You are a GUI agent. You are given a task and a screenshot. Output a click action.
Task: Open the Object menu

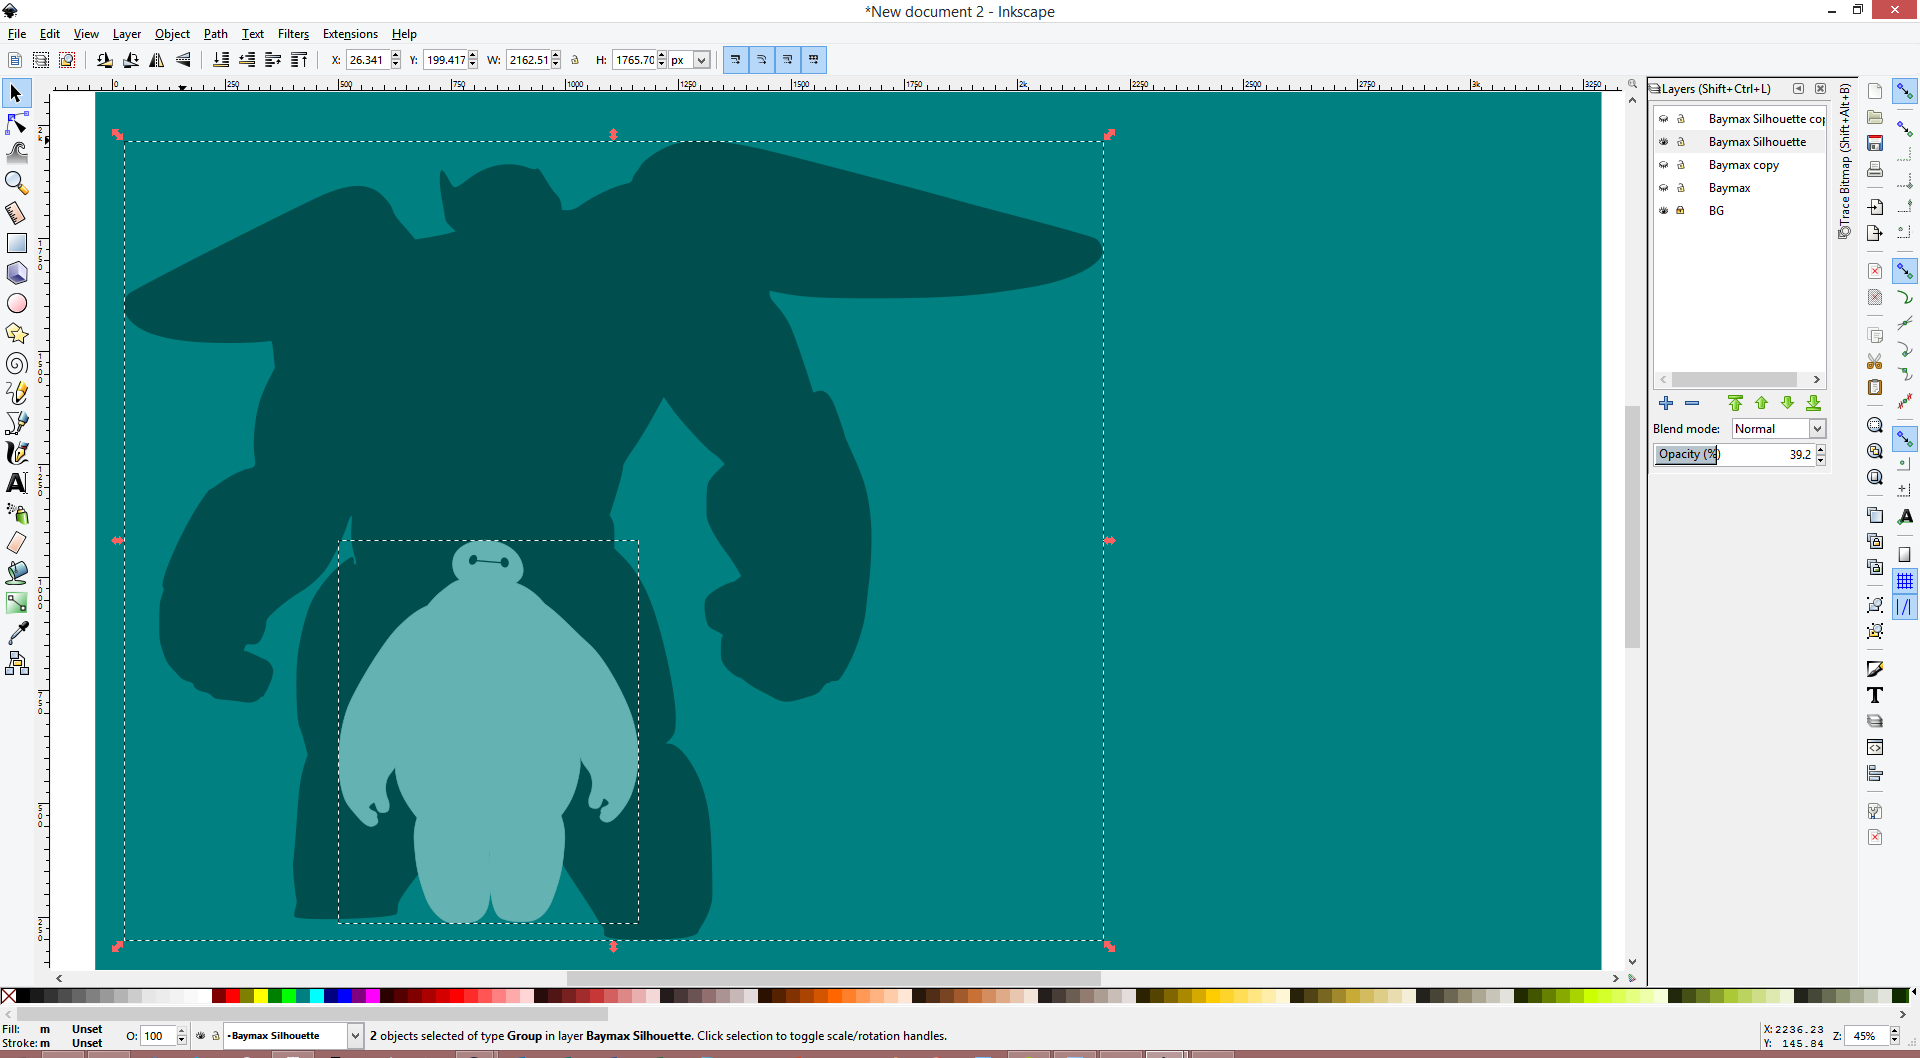click(172, 34)
